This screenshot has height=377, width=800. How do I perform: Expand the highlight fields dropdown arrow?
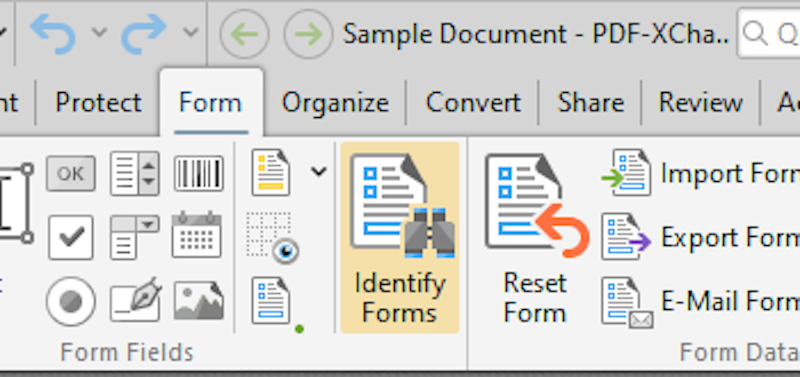point(319,171)
